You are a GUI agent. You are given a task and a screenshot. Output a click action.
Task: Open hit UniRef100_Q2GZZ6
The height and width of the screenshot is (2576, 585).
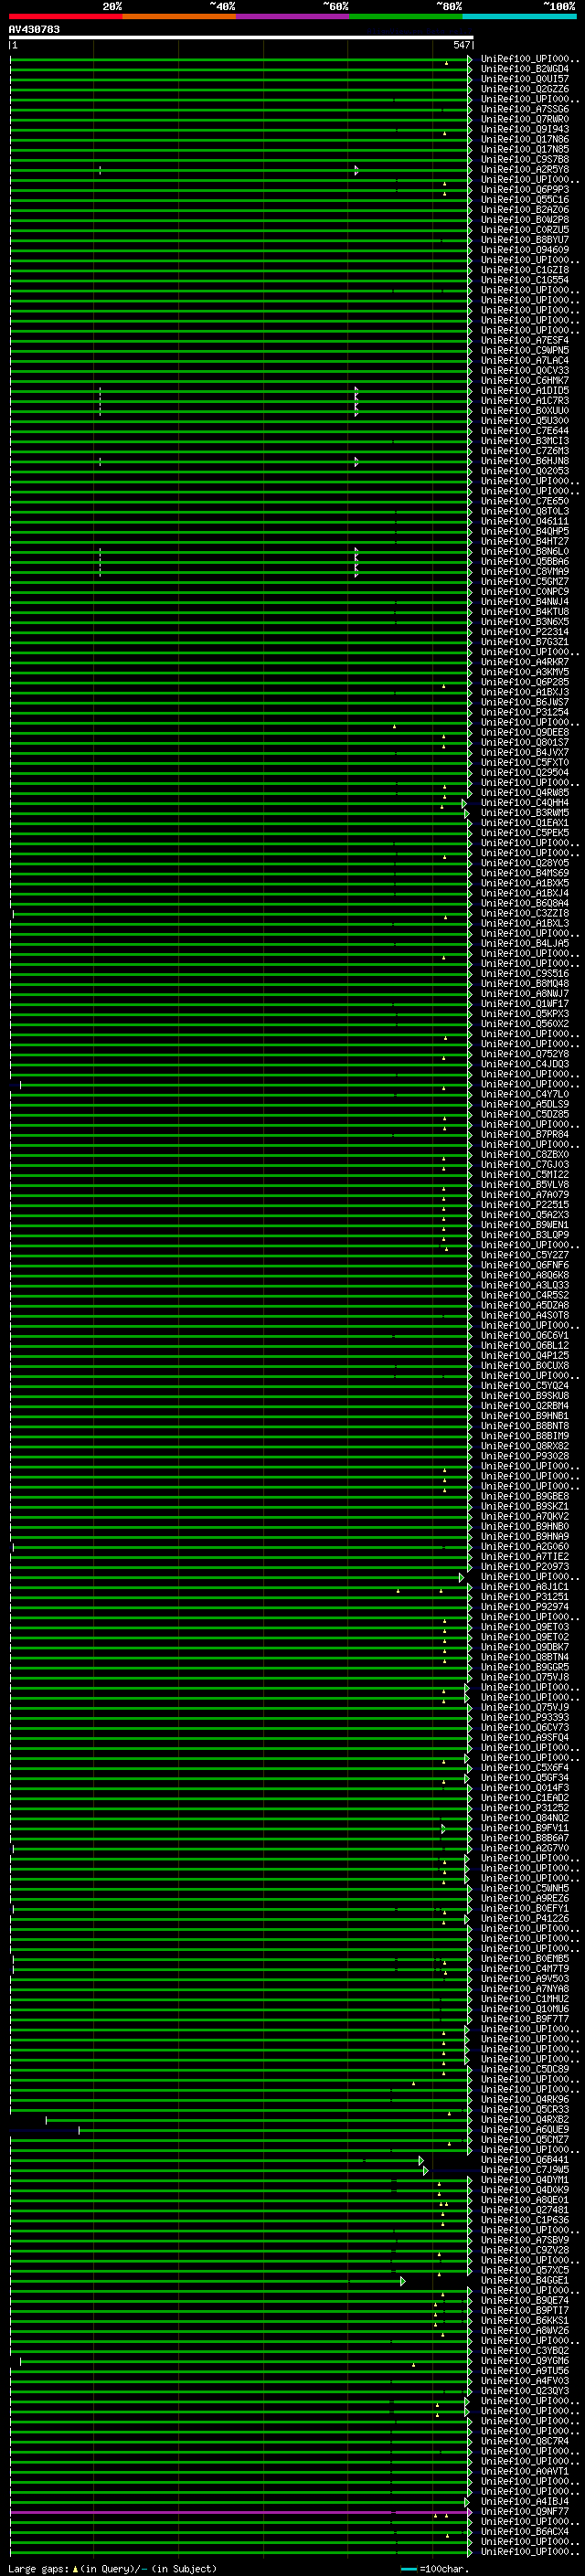coord(524,89)
